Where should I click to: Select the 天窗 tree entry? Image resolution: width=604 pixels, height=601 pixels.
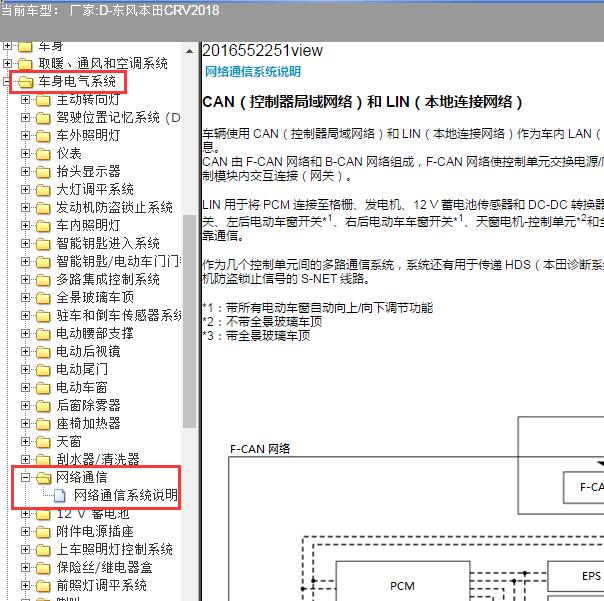point(69,441)
